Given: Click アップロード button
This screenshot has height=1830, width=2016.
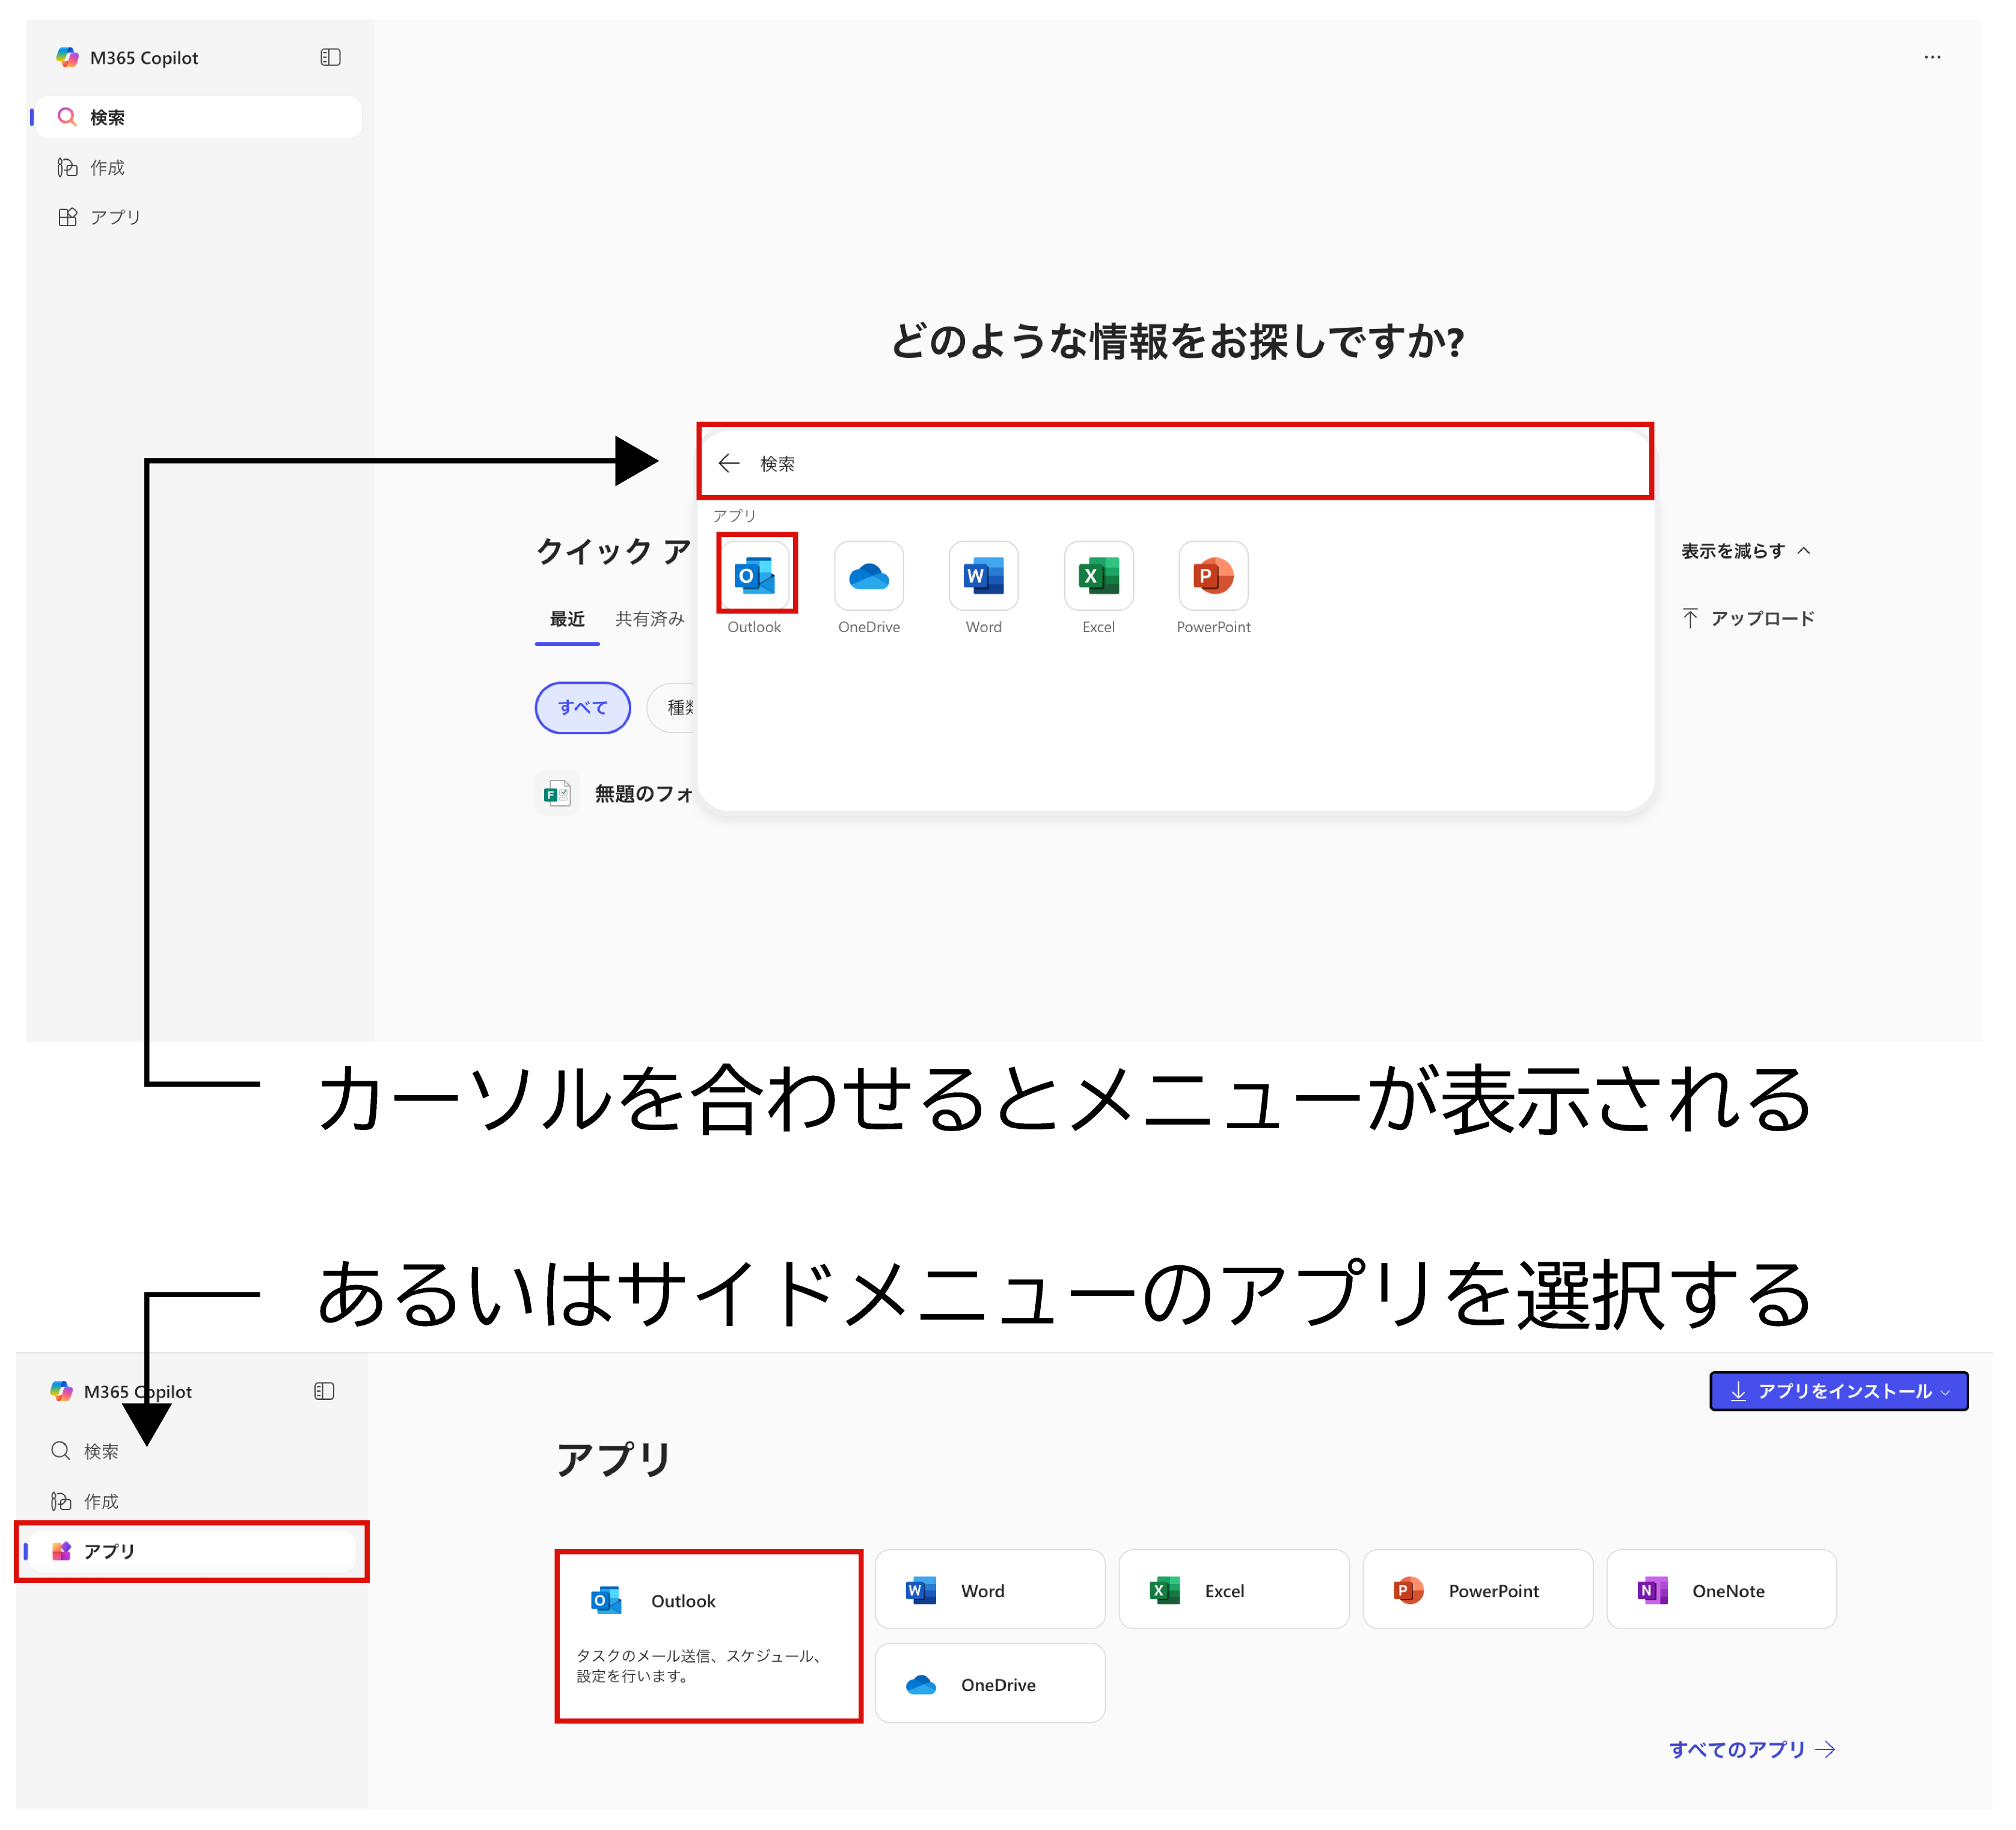Looking at the screenshot, I should [x=1748, y=619].
